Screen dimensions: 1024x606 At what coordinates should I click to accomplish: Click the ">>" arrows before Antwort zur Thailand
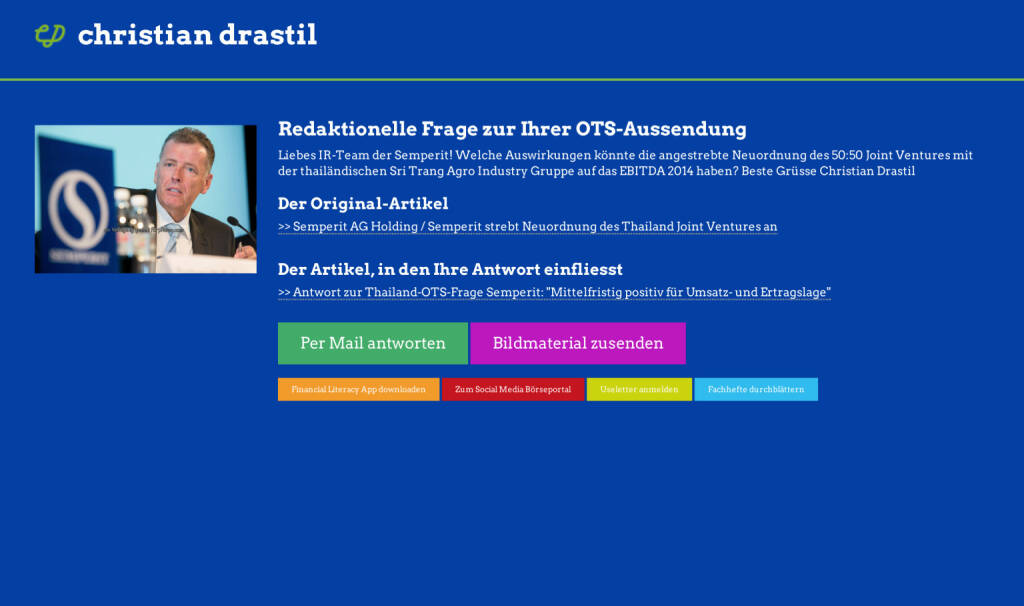tap(284, 293)
